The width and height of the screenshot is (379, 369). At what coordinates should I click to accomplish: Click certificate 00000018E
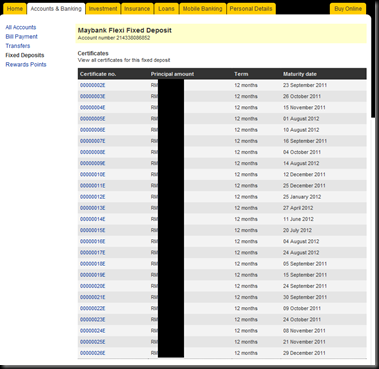point(93,264)
